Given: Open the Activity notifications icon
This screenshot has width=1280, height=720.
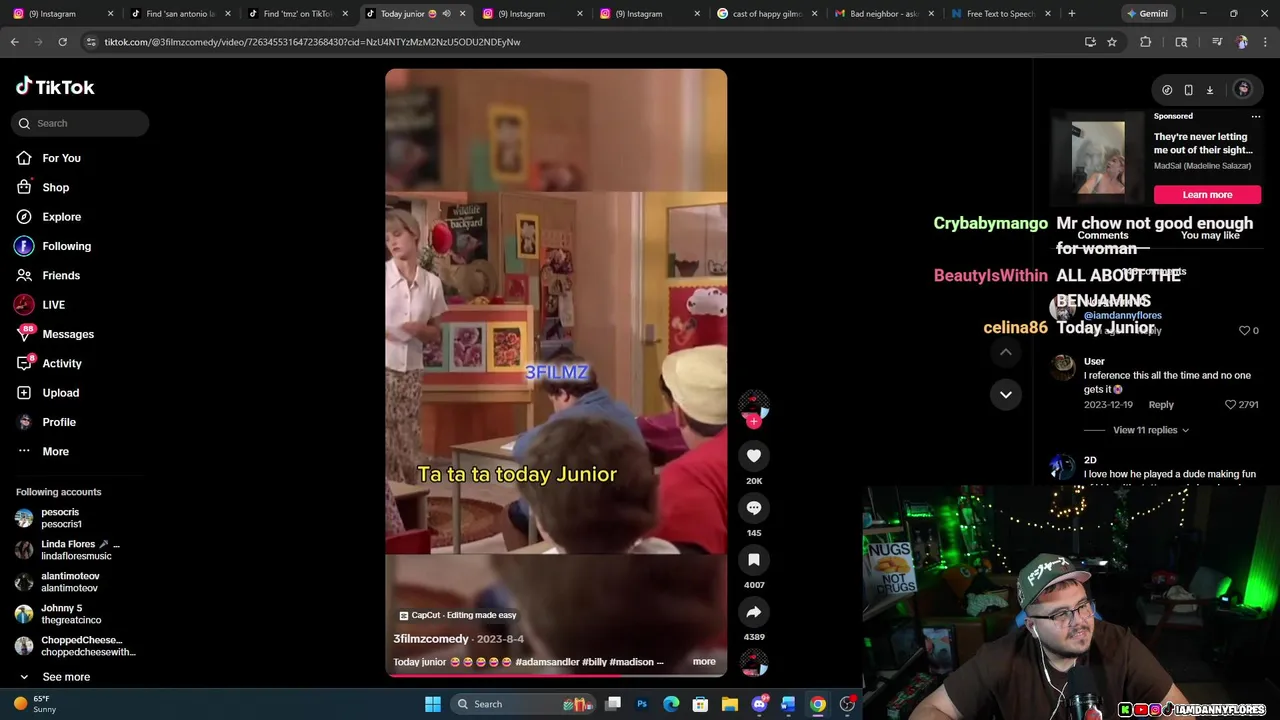Looking at the screenshot, I should click(24, 363).
